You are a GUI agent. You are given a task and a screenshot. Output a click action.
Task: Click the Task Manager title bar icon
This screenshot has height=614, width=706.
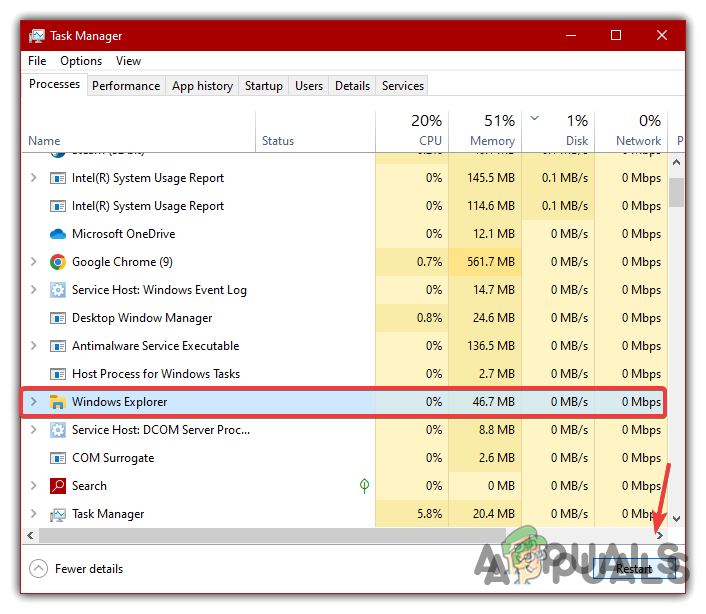(x=37, y=36)
